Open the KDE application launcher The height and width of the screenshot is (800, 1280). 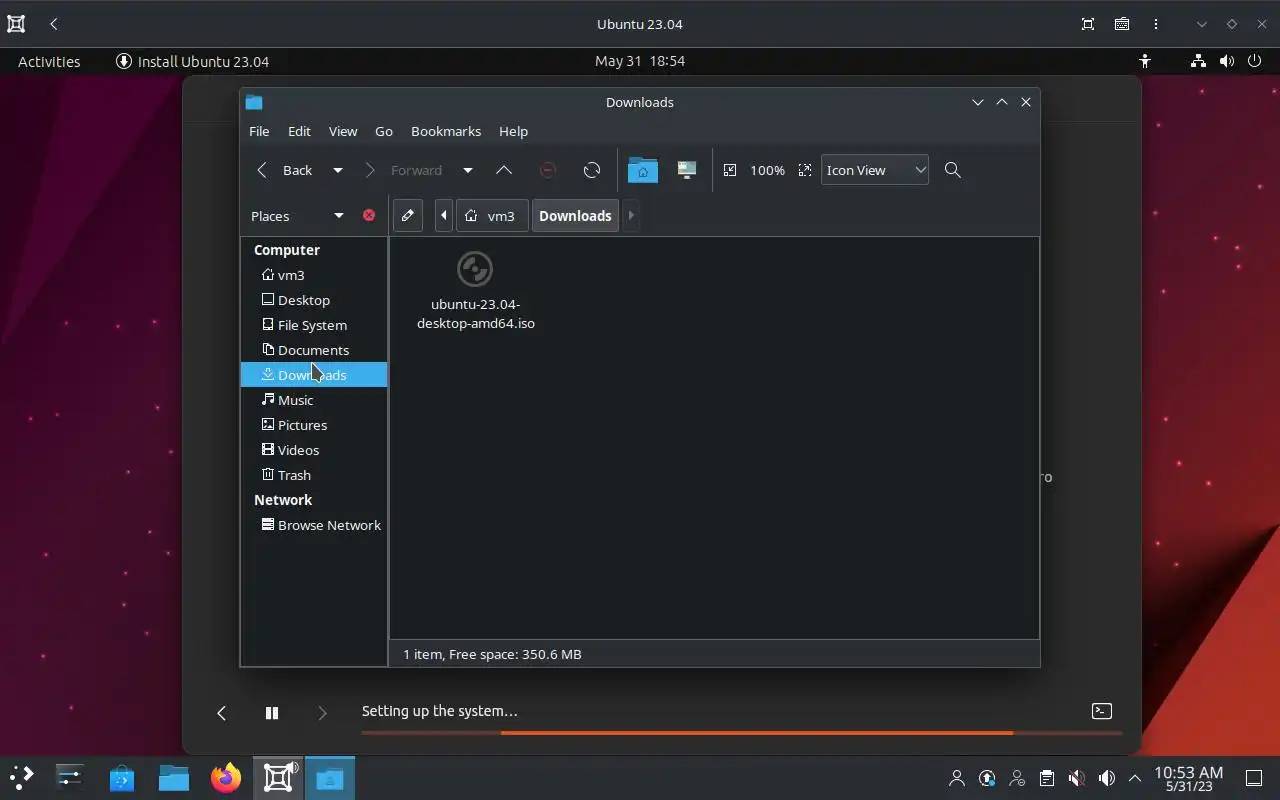click(21, 777)
